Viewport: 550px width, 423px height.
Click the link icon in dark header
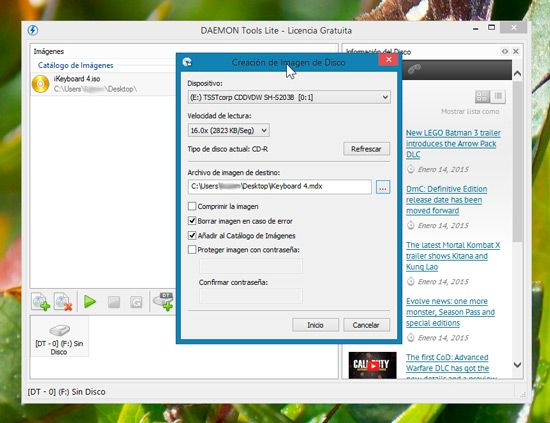tap(414, 69)
